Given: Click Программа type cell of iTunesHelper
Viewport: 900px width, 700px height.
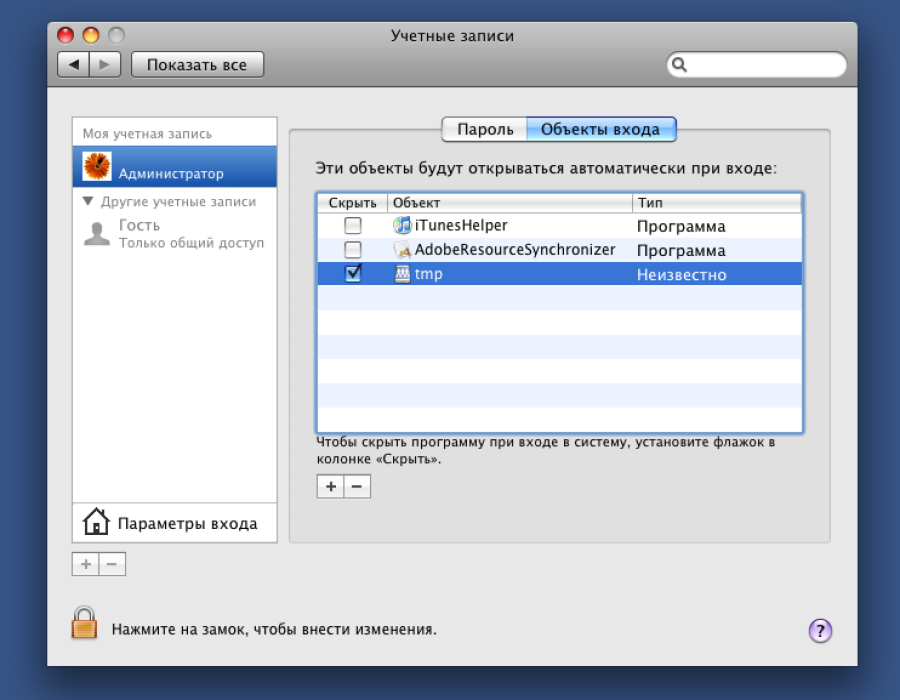Looking at the screenshot, I should 681,227.
